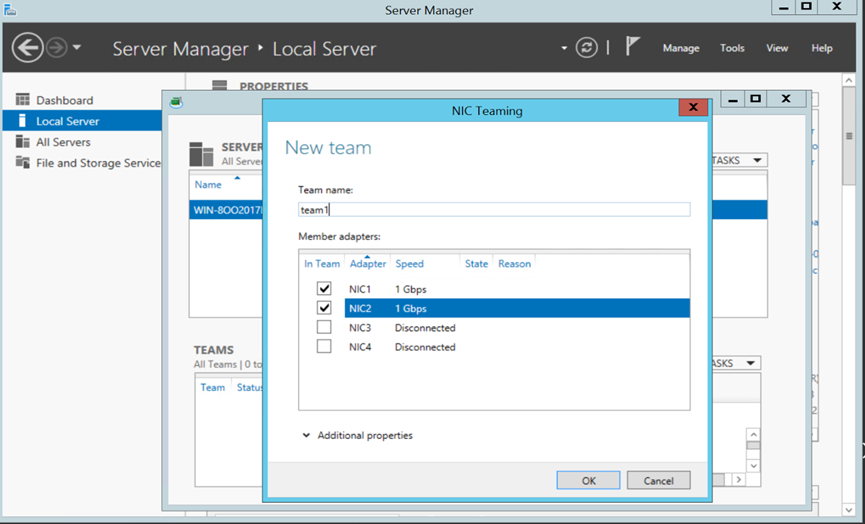Uncheck the NIC2 In Team checkbox

click(x=324, y=308)
